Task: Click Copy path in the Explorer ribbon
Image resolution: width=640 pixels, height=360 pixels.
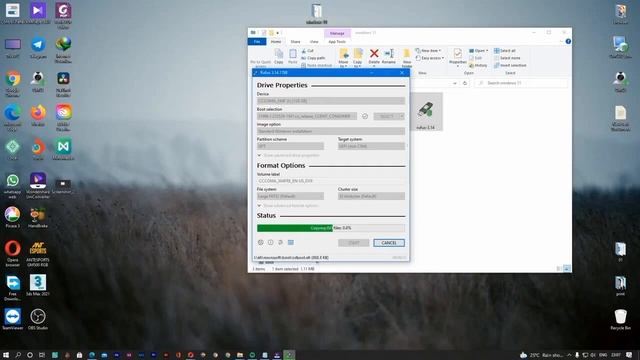Action: 313,58
